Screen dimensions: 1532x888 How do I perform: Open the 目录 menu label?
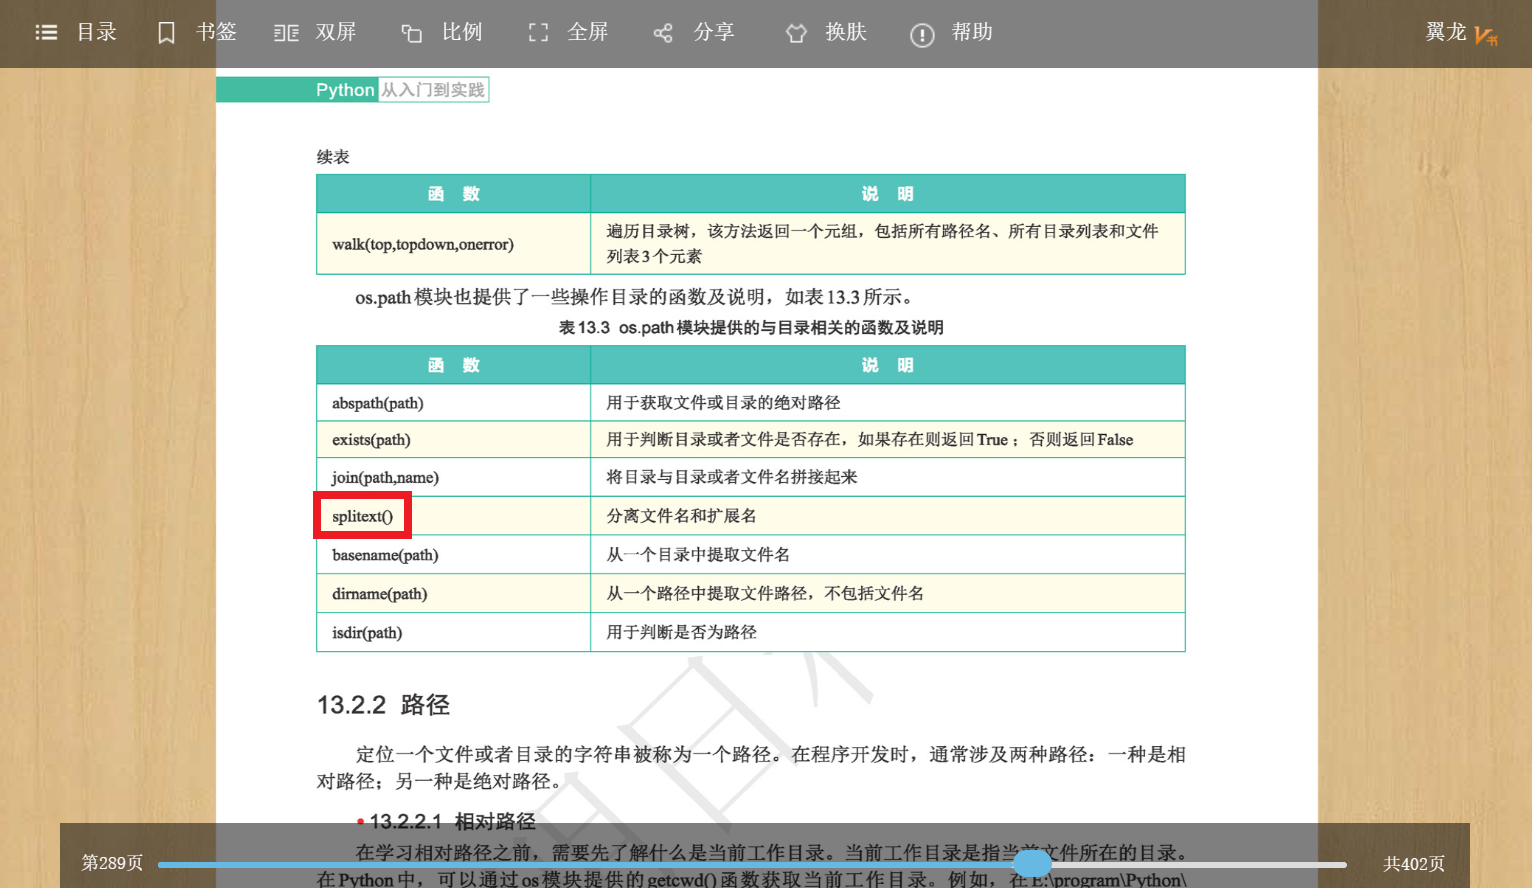pos(97,32)
